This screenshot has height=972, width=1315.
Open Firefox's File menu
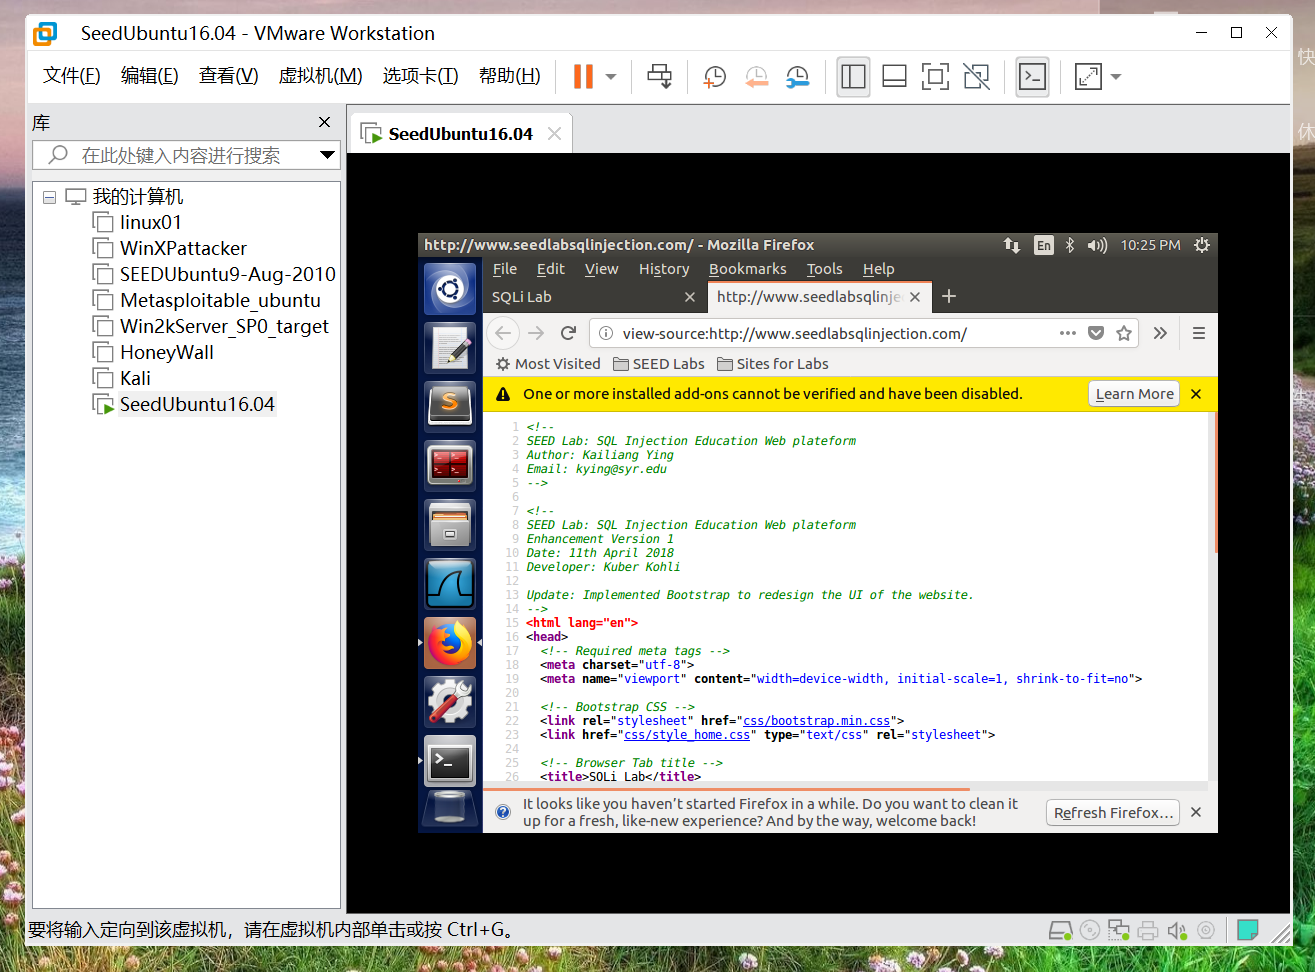coord(505,269)
